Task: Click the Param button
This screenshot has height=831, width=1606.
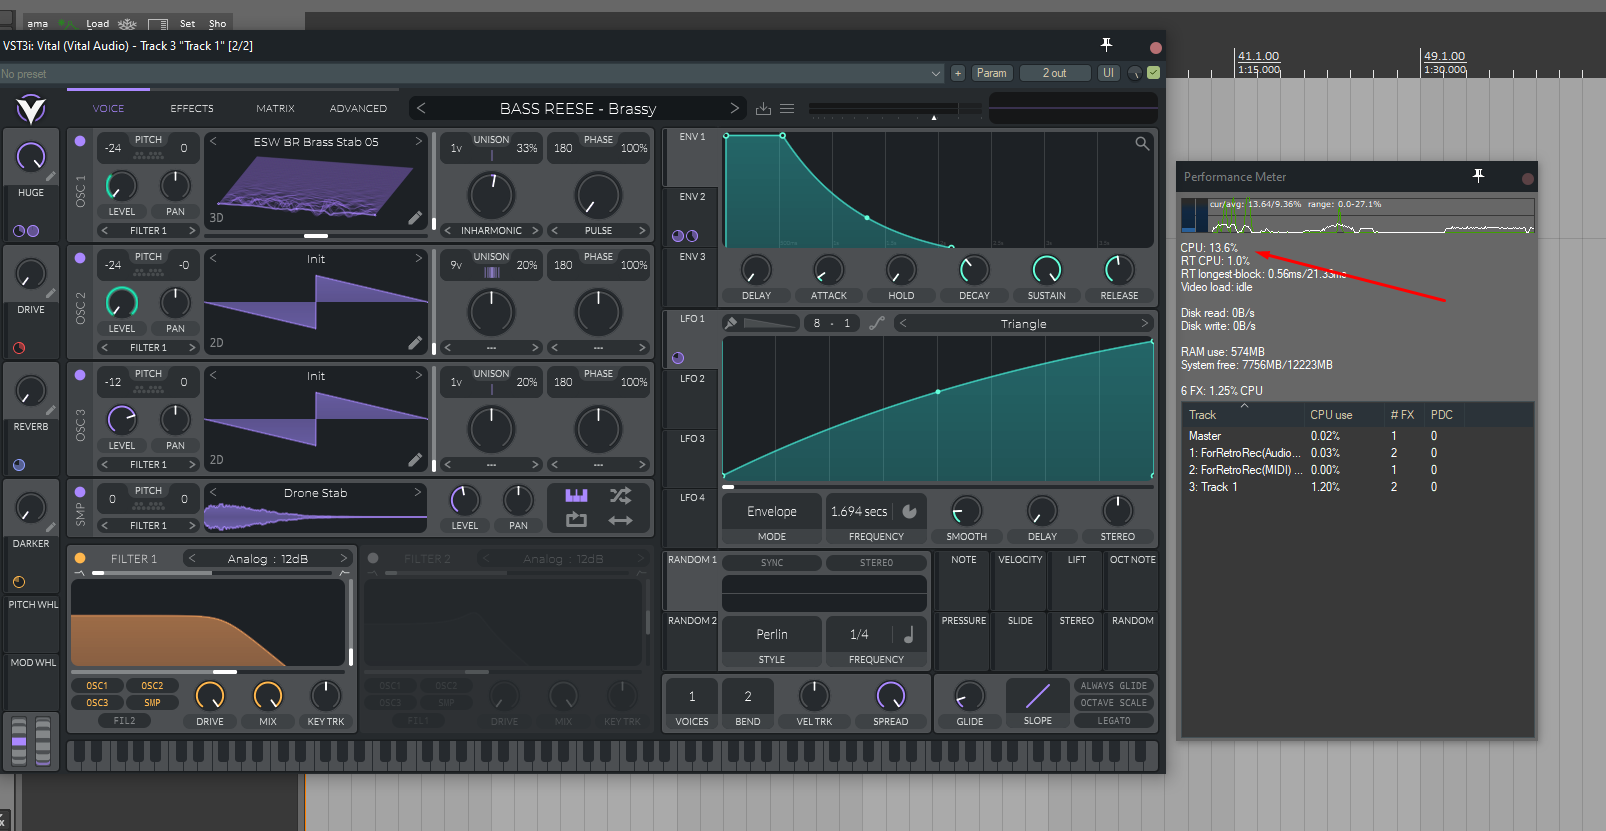Action: [991, 73]
